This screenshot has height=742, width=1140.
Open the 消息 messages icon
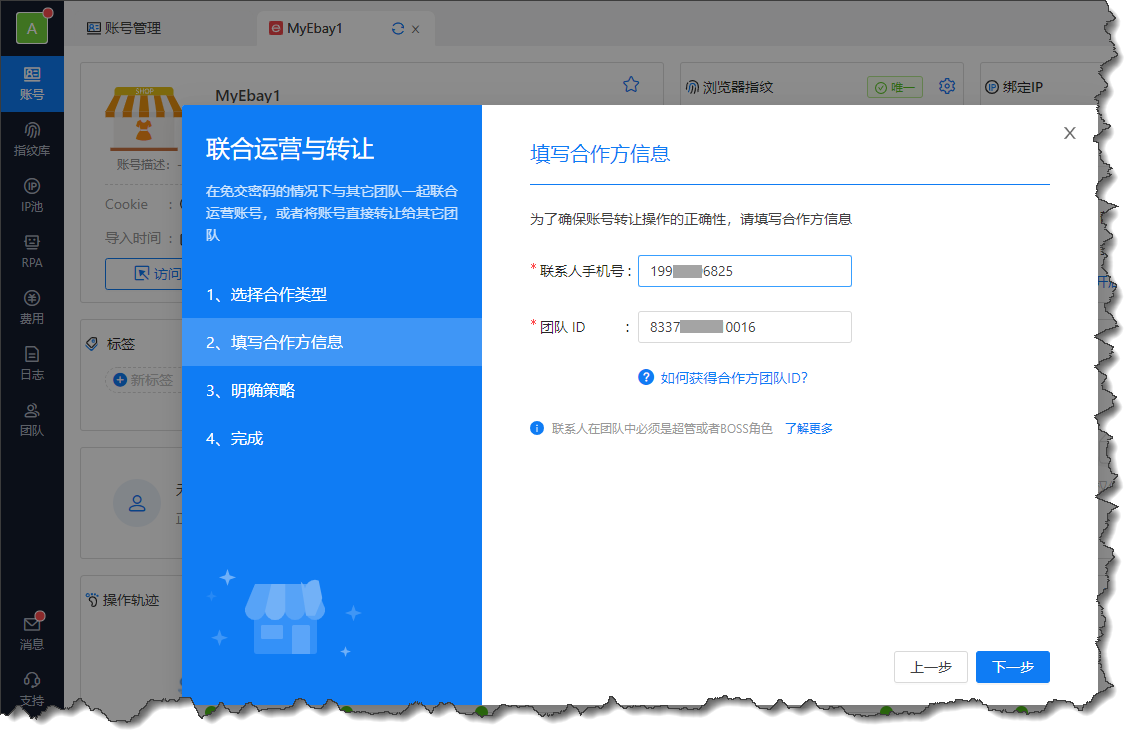[32, 632]
